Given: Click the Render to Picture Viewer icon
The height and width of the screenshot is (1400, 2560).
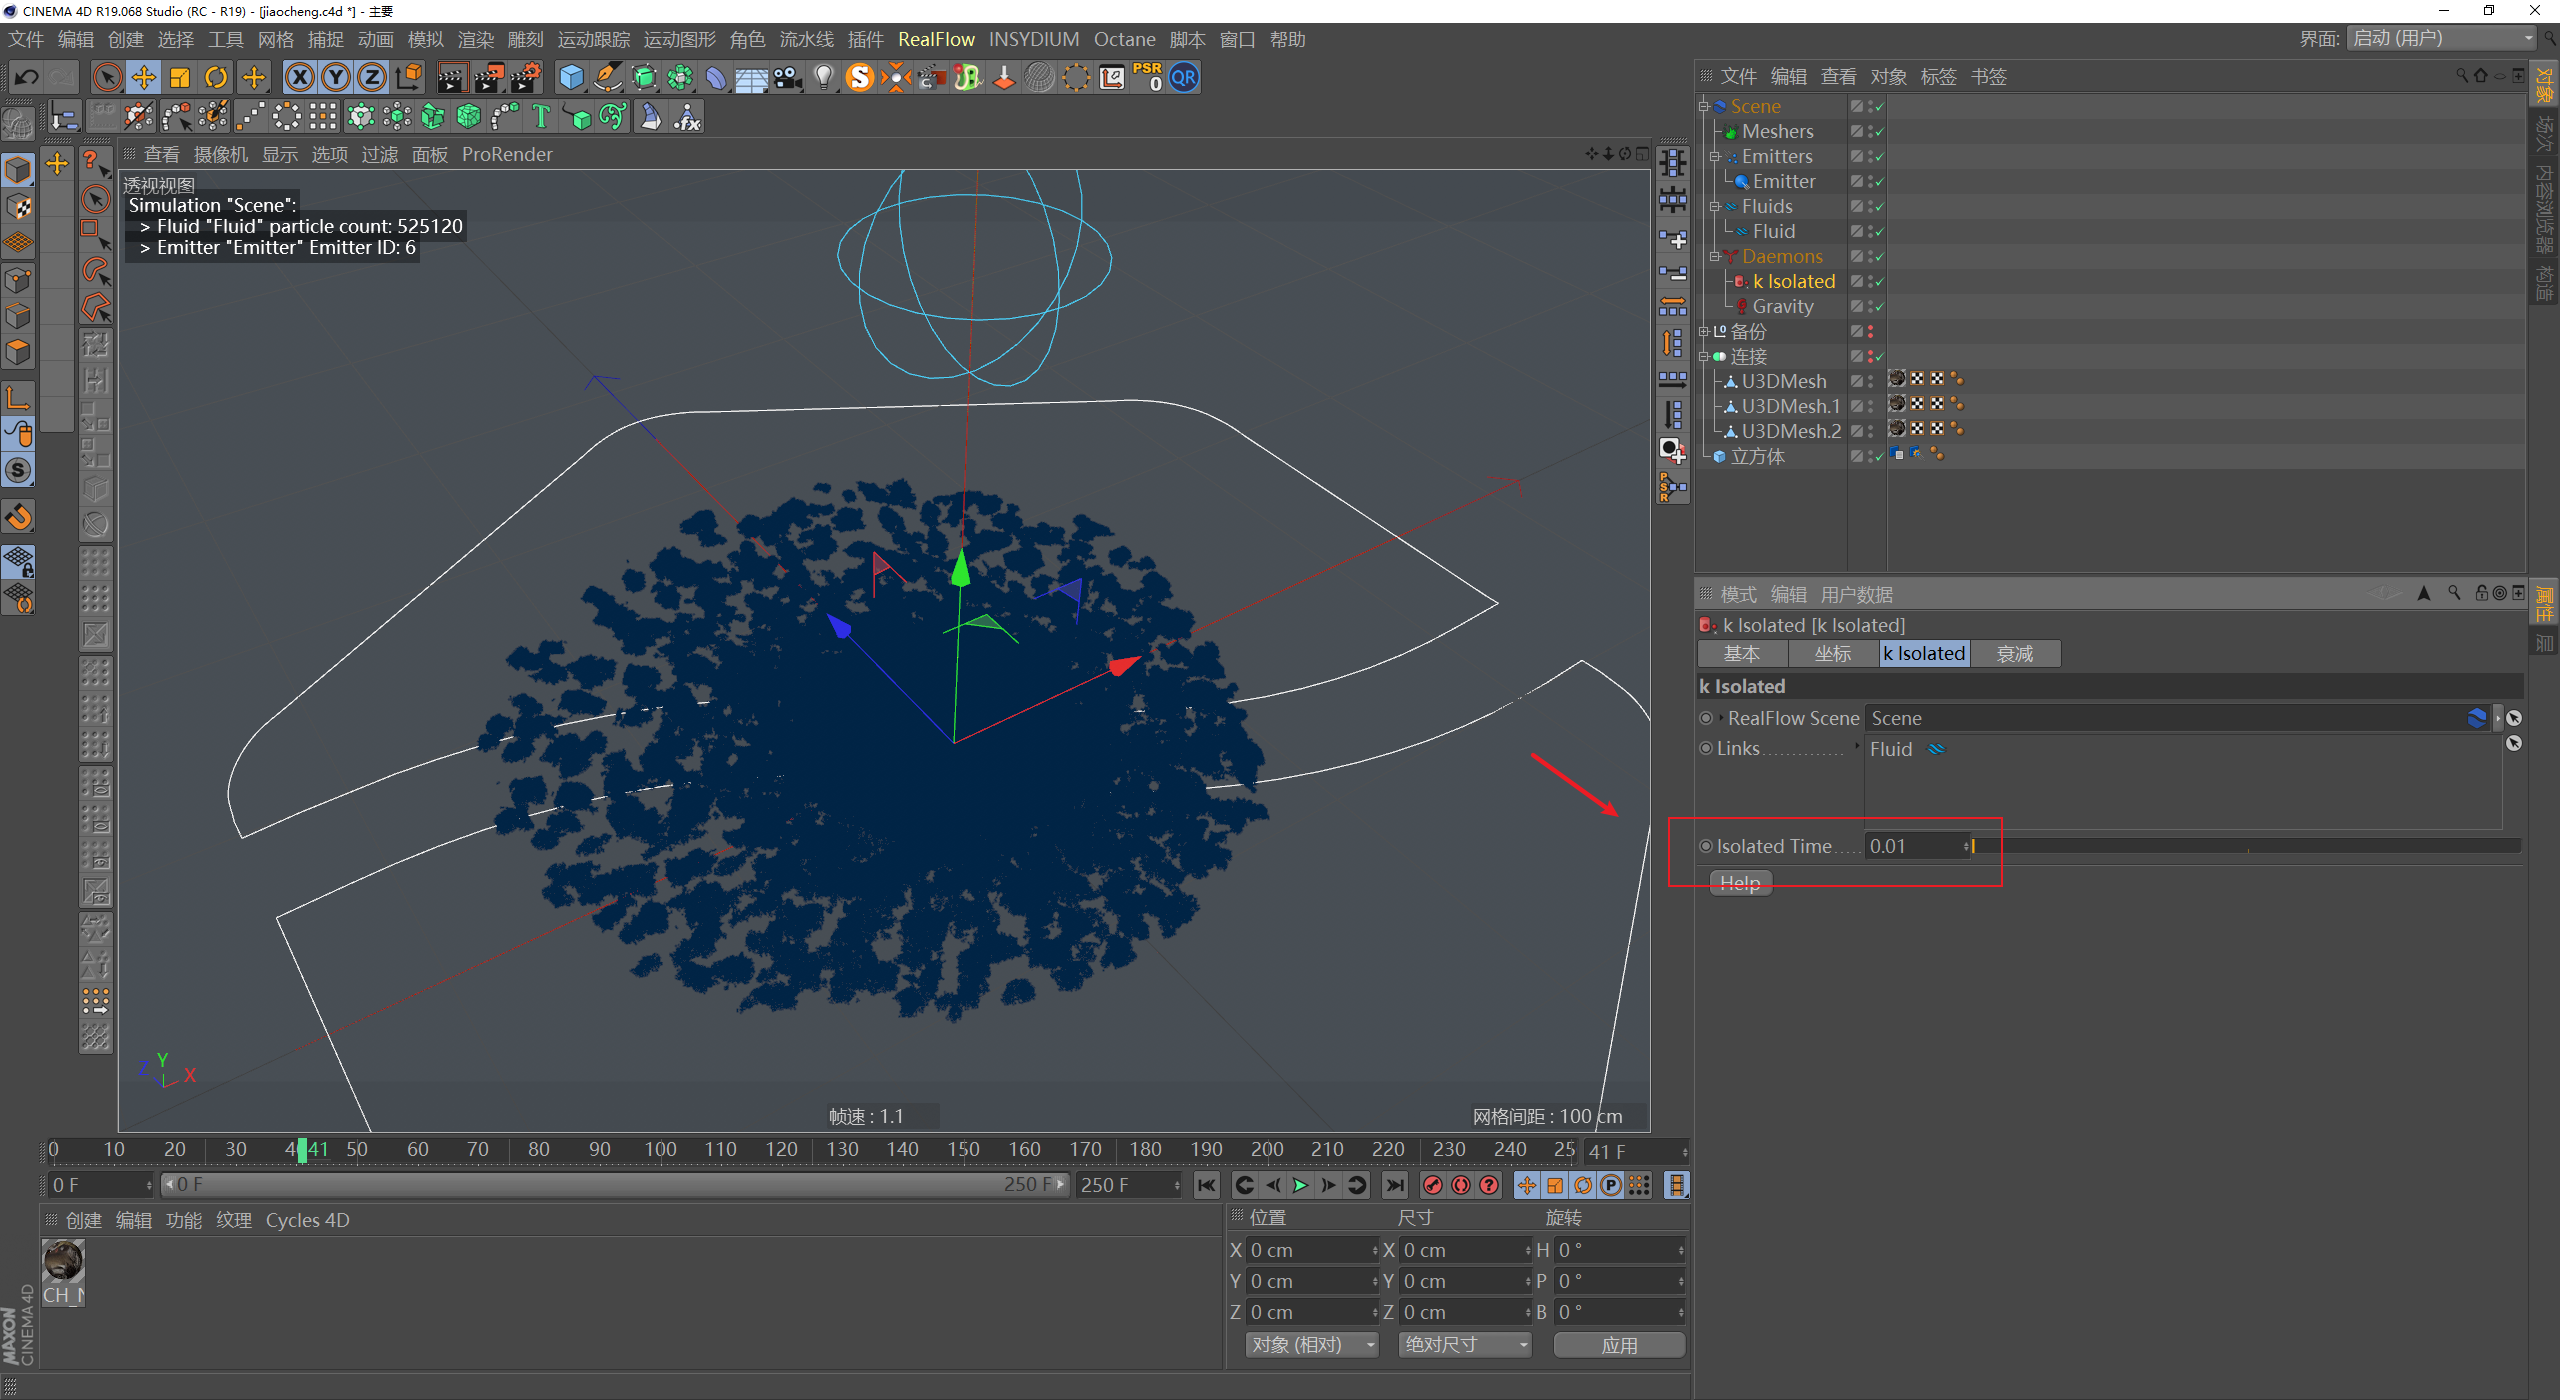Looking at the screenshot, I should [x=489, y=77].
